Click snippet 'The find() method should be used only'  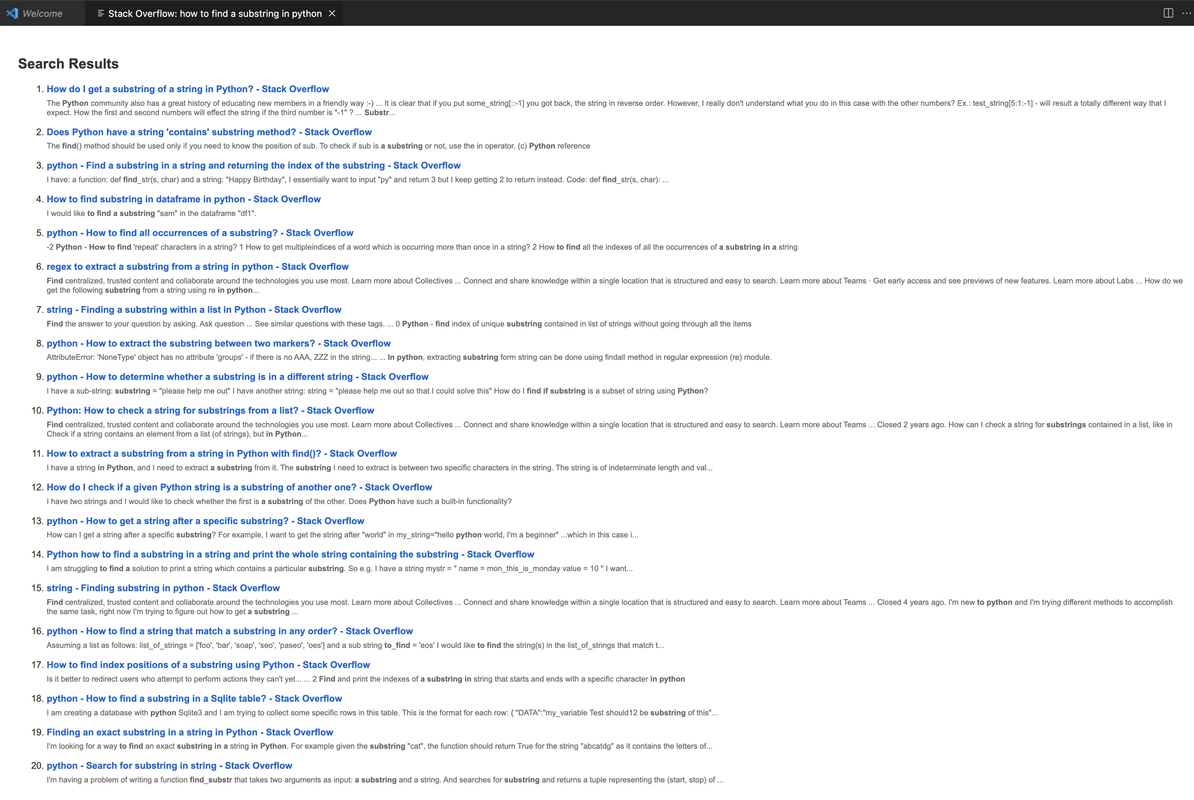[x=318, y=146]
